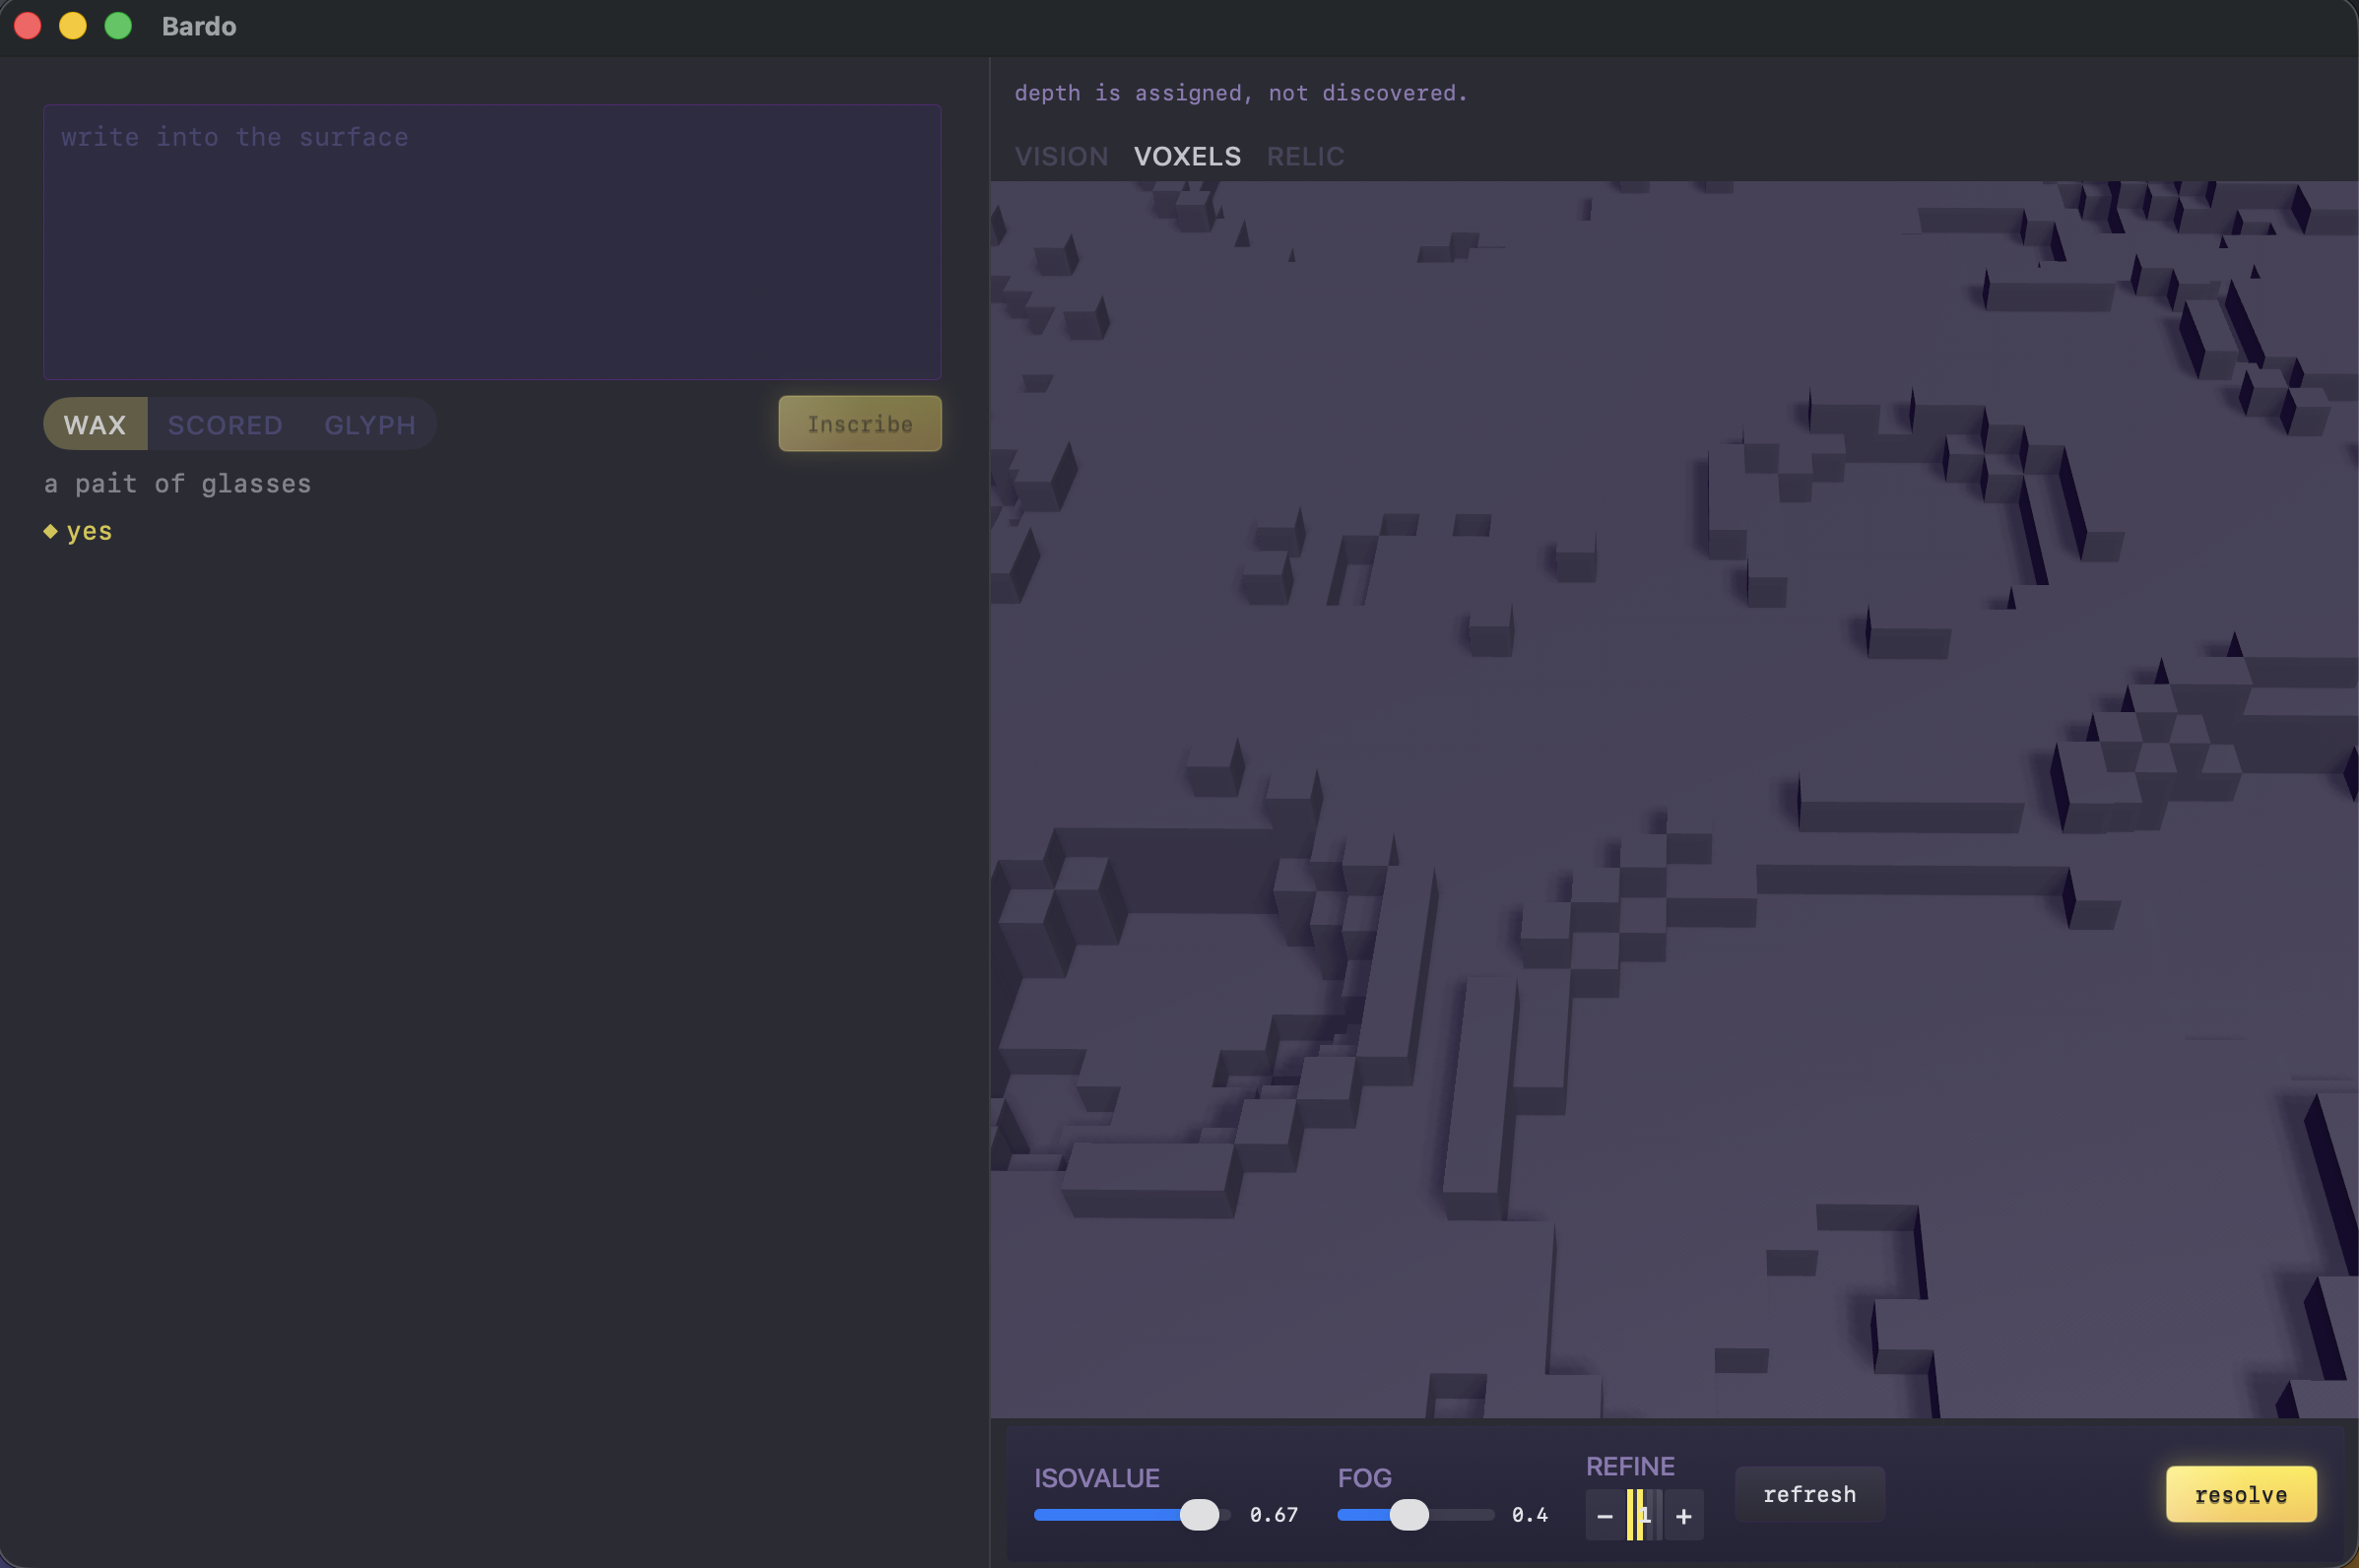Select the 'yes' response
The width and height of the screenshot is (2359, 1568).
[89, 530]
